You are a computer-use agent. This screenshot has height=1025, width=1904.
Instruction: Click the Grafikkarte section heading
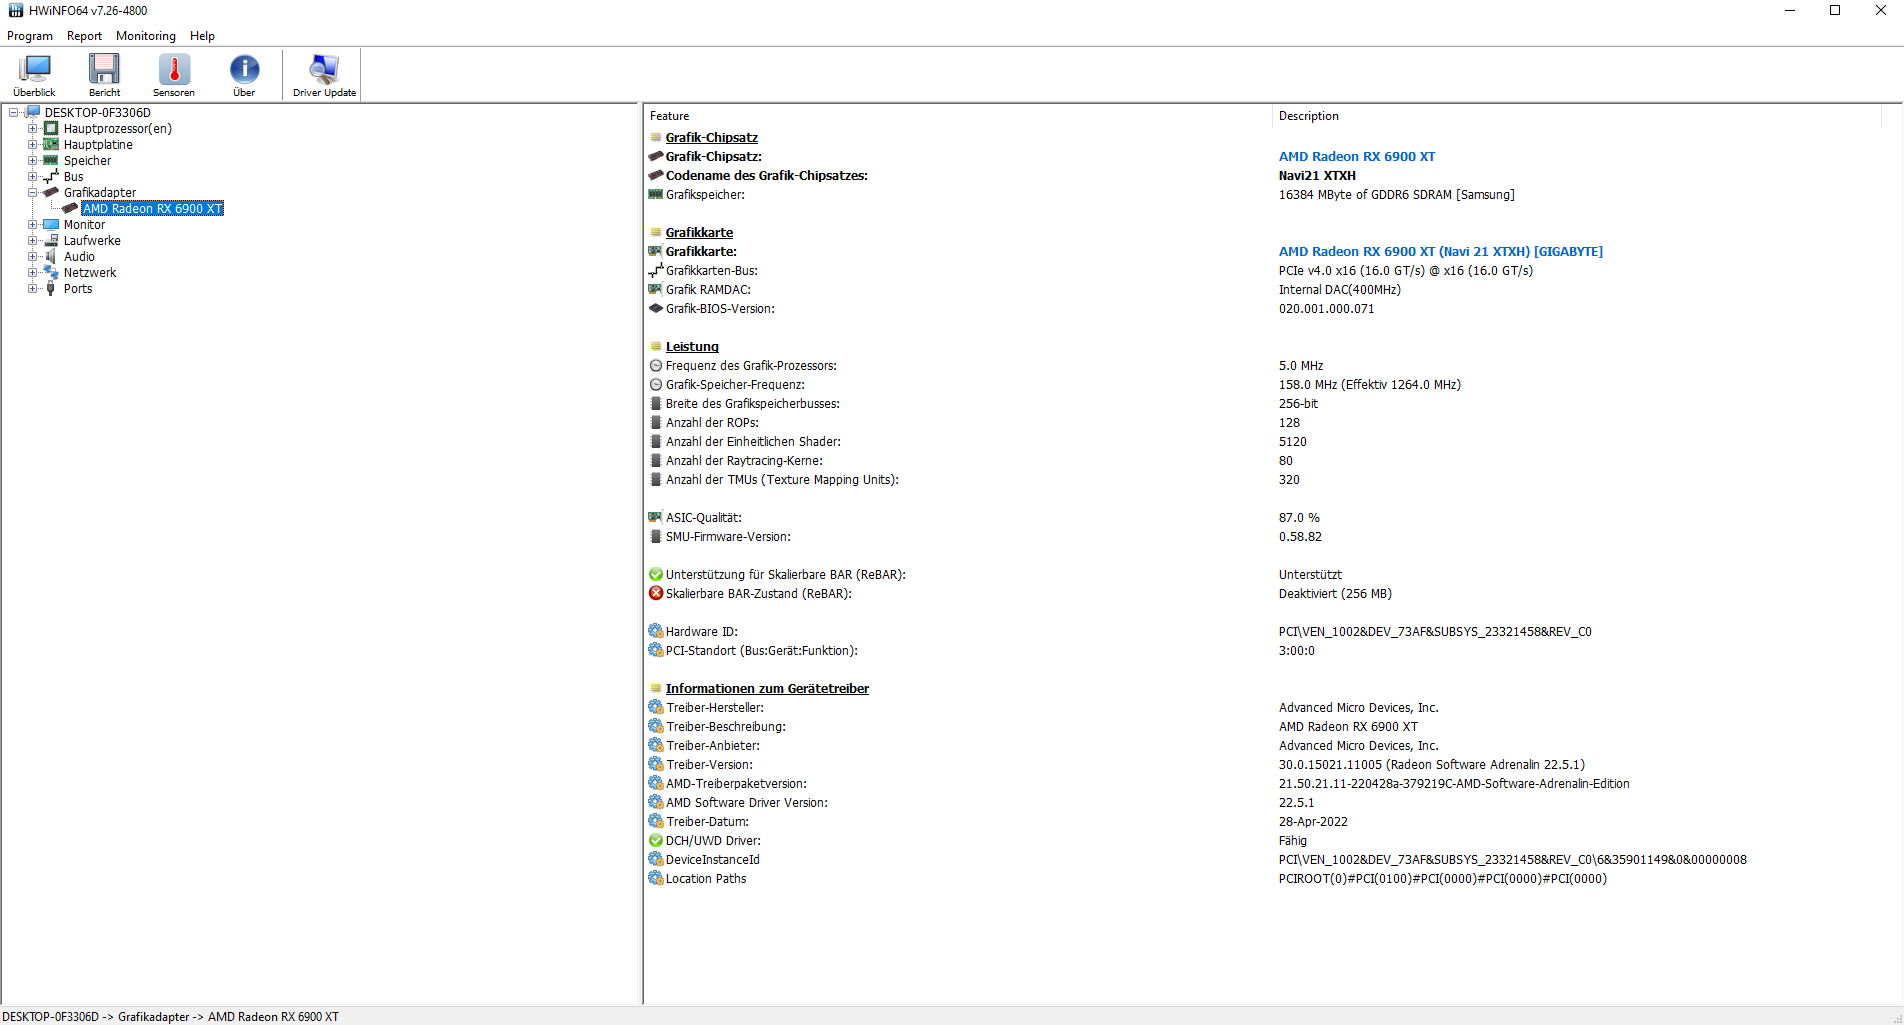[x=699, y=232]
